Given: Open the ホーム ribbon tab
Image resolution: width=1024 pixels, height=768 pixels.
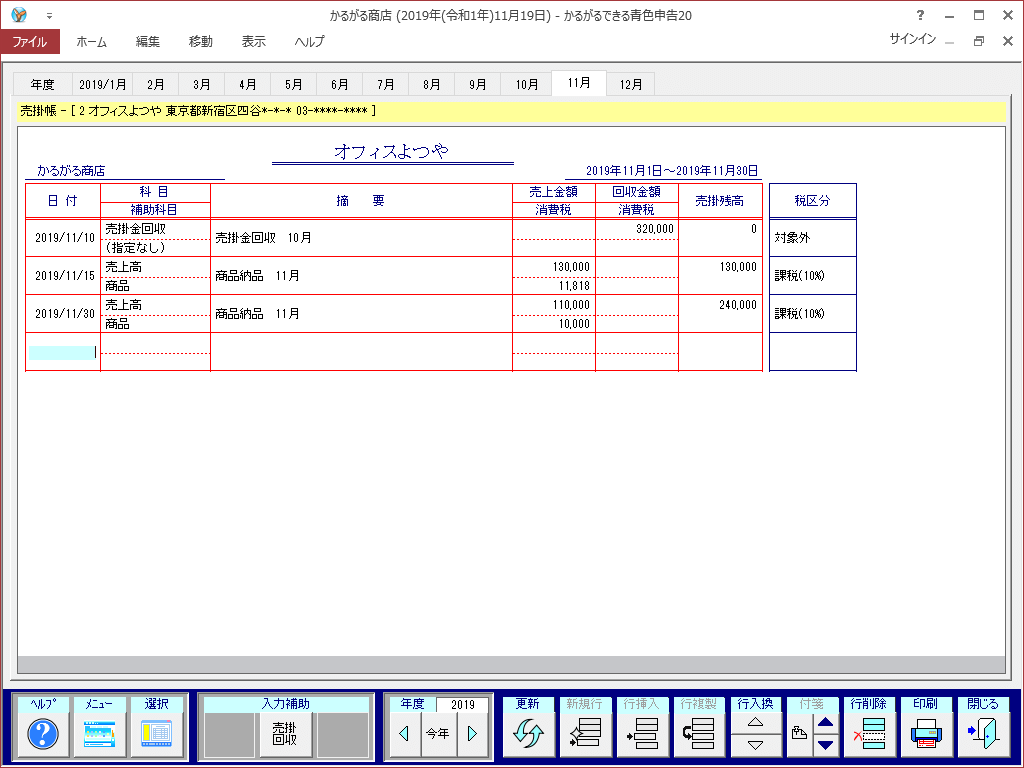Looking at the screenshot, I should [x=91, y=41].
